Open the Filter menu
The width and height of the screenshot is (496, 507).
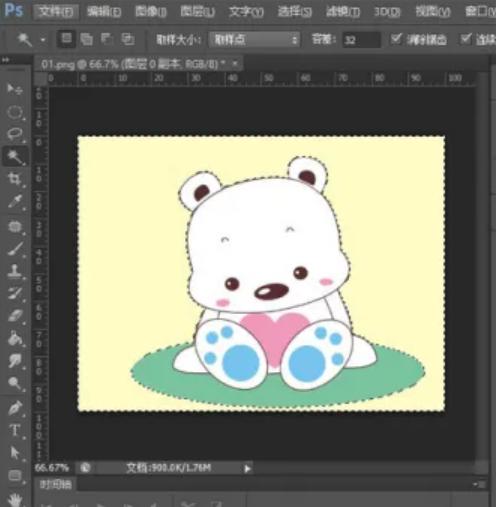(343, 12)
